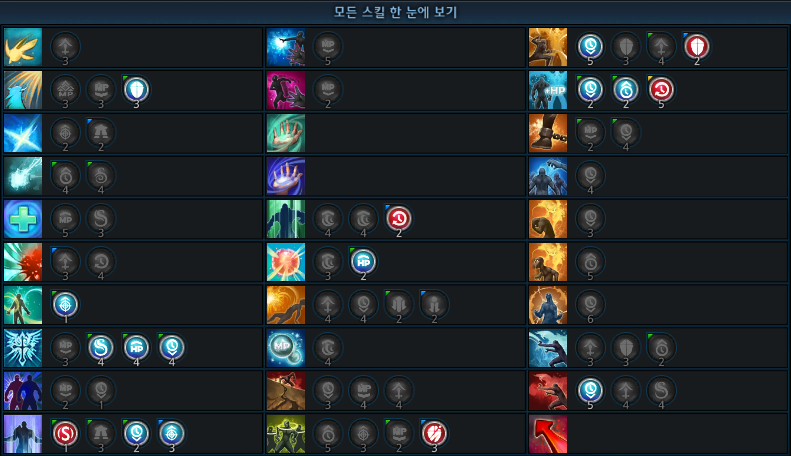The height and width of the screenshot is (456, 791).
Task: Click the red arrow skill icon
Action: [548, 434]
